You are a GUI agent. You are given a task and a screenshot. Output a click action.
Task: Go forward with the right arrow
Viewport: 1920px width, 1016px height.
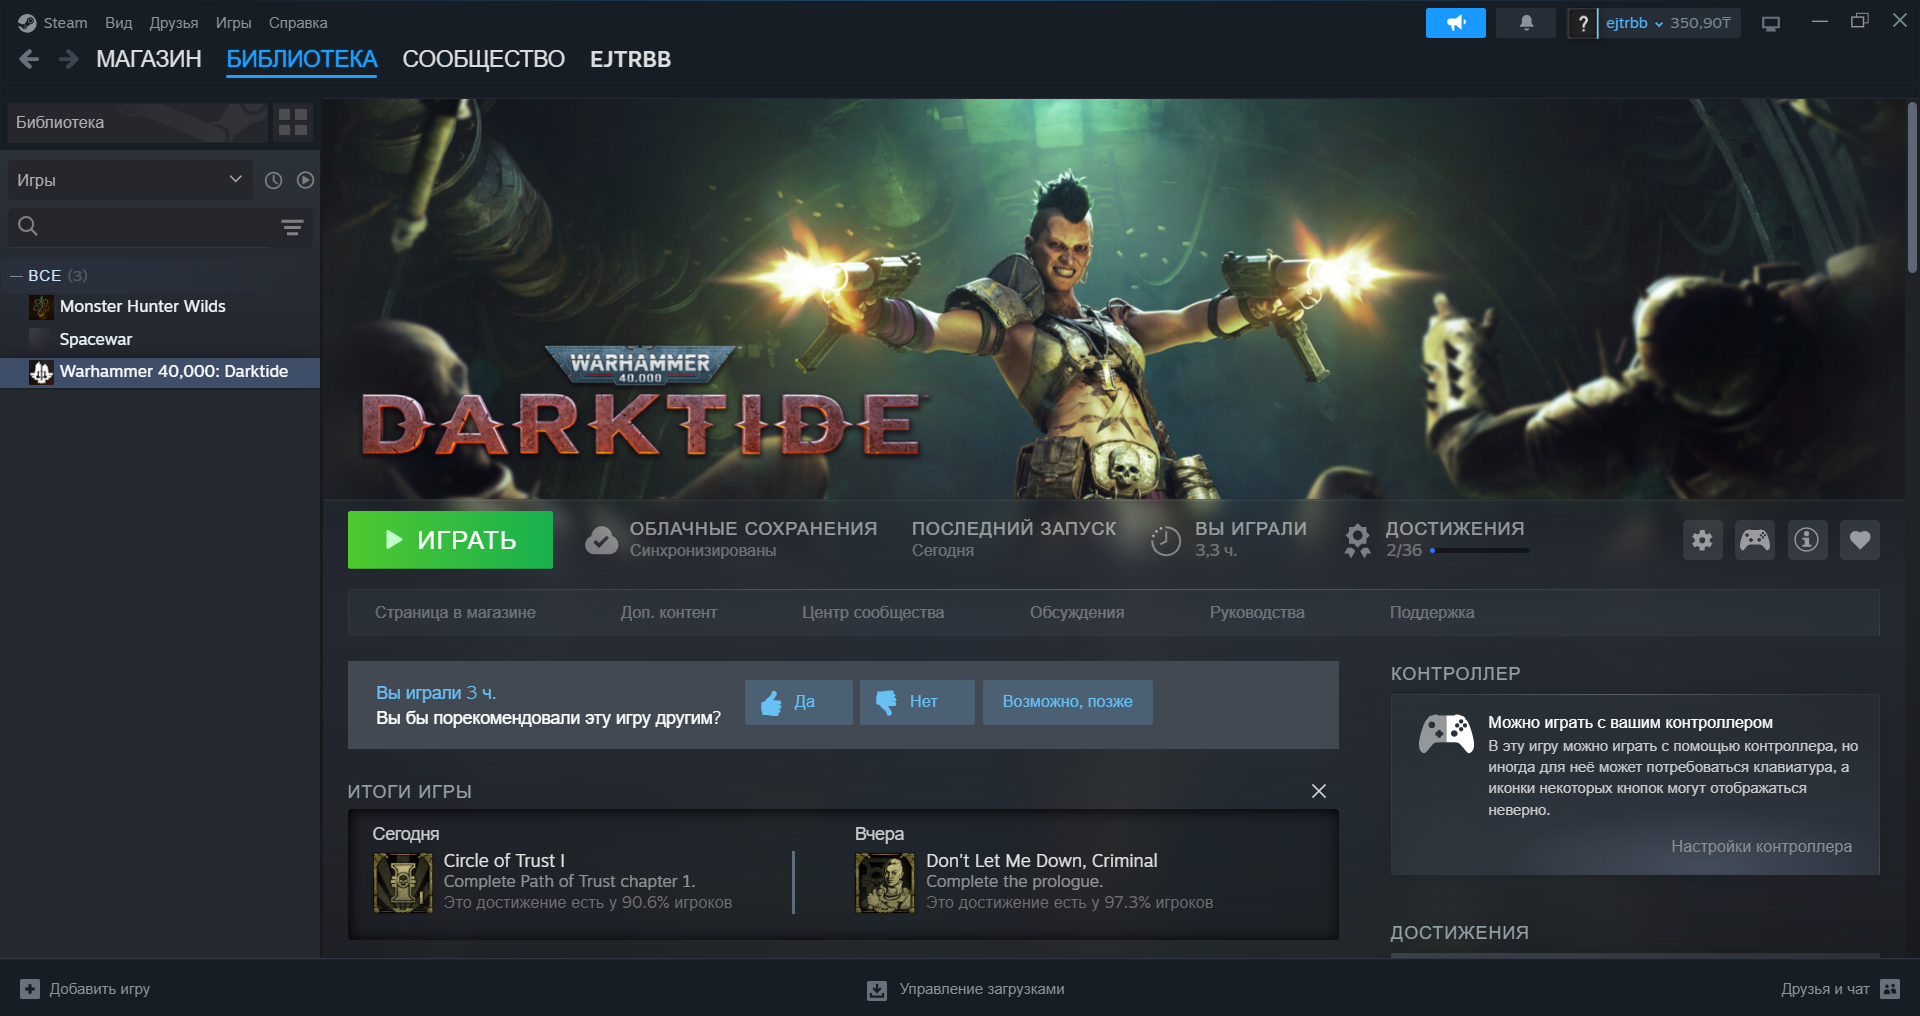(68, 60)
